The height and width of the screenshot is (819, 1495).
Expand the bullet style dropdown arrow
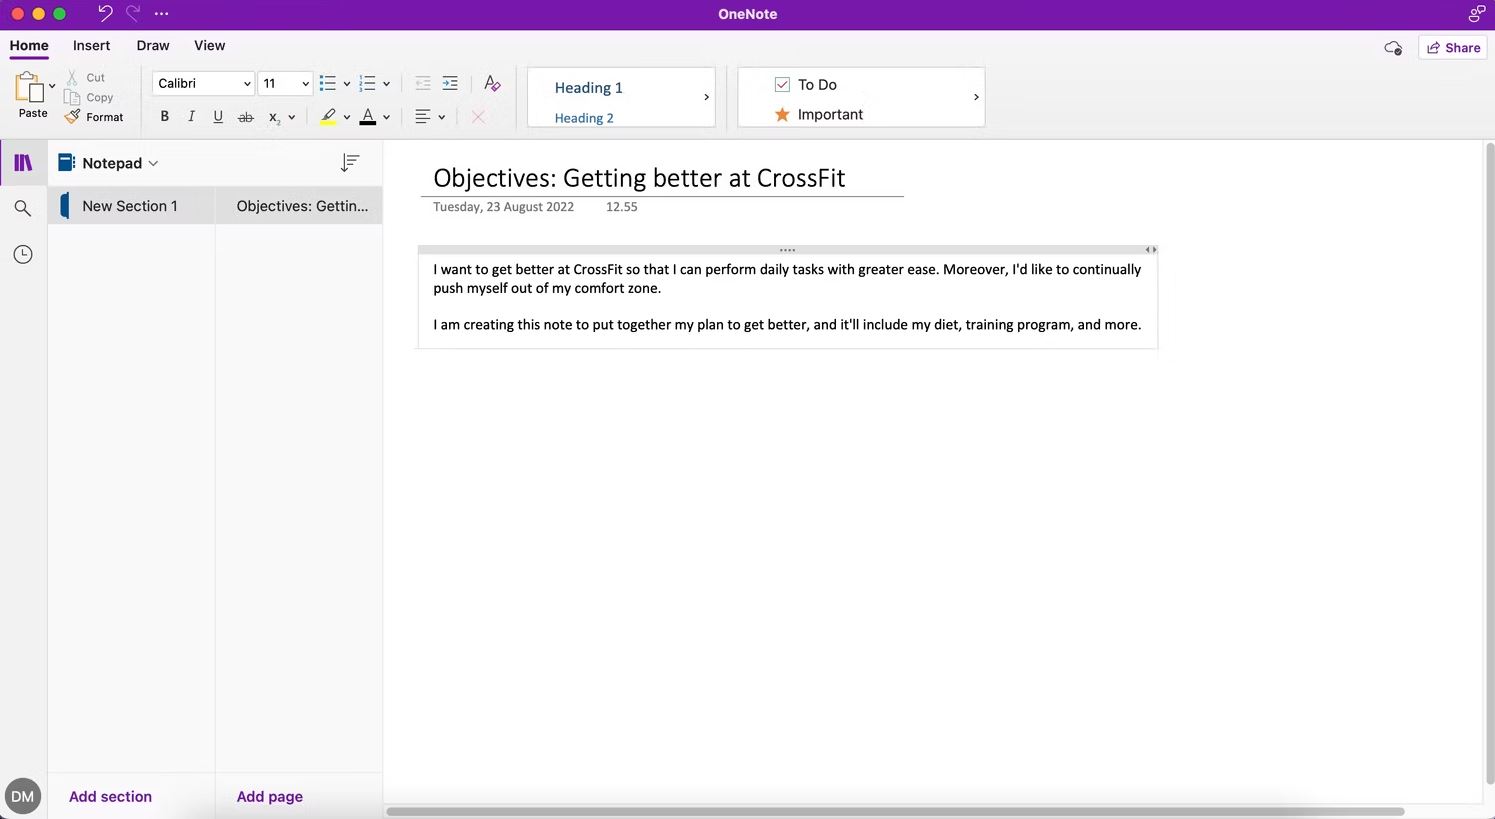tap(346, 84)
